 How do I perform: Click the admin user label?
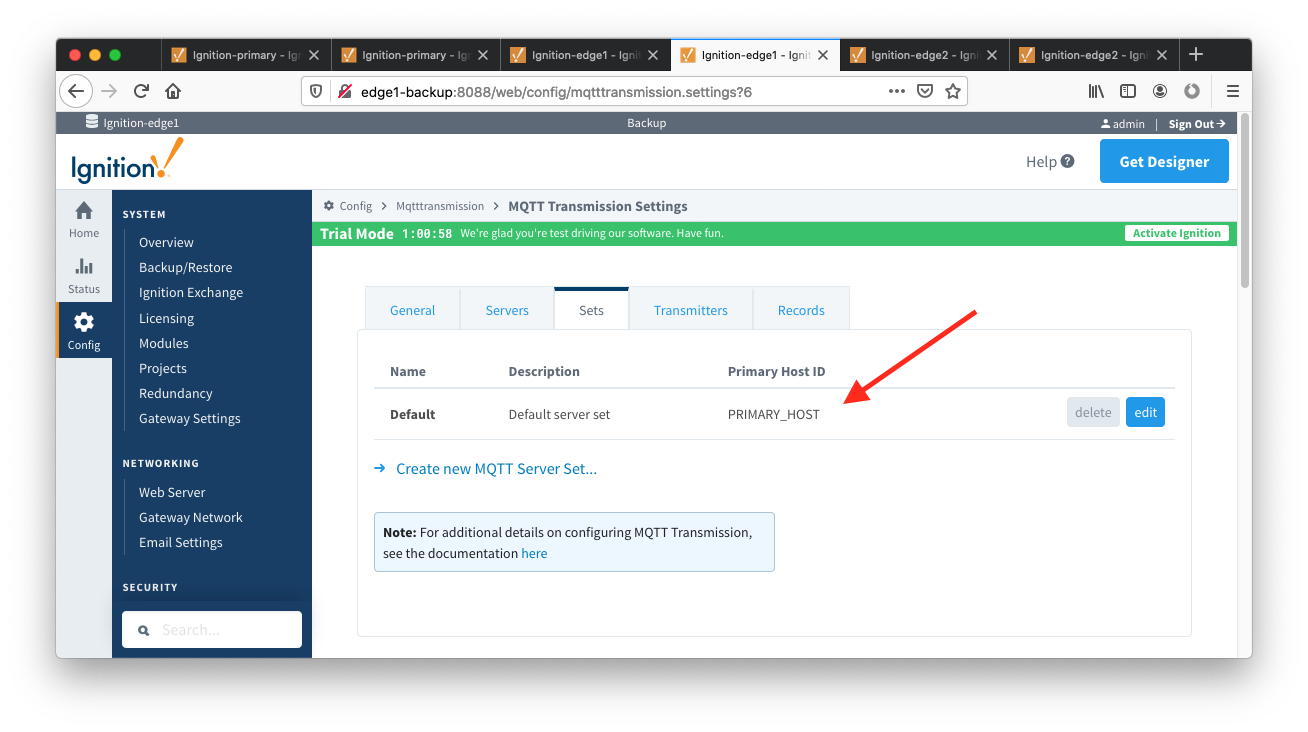pyautogui.click(x=1122, y=124)
